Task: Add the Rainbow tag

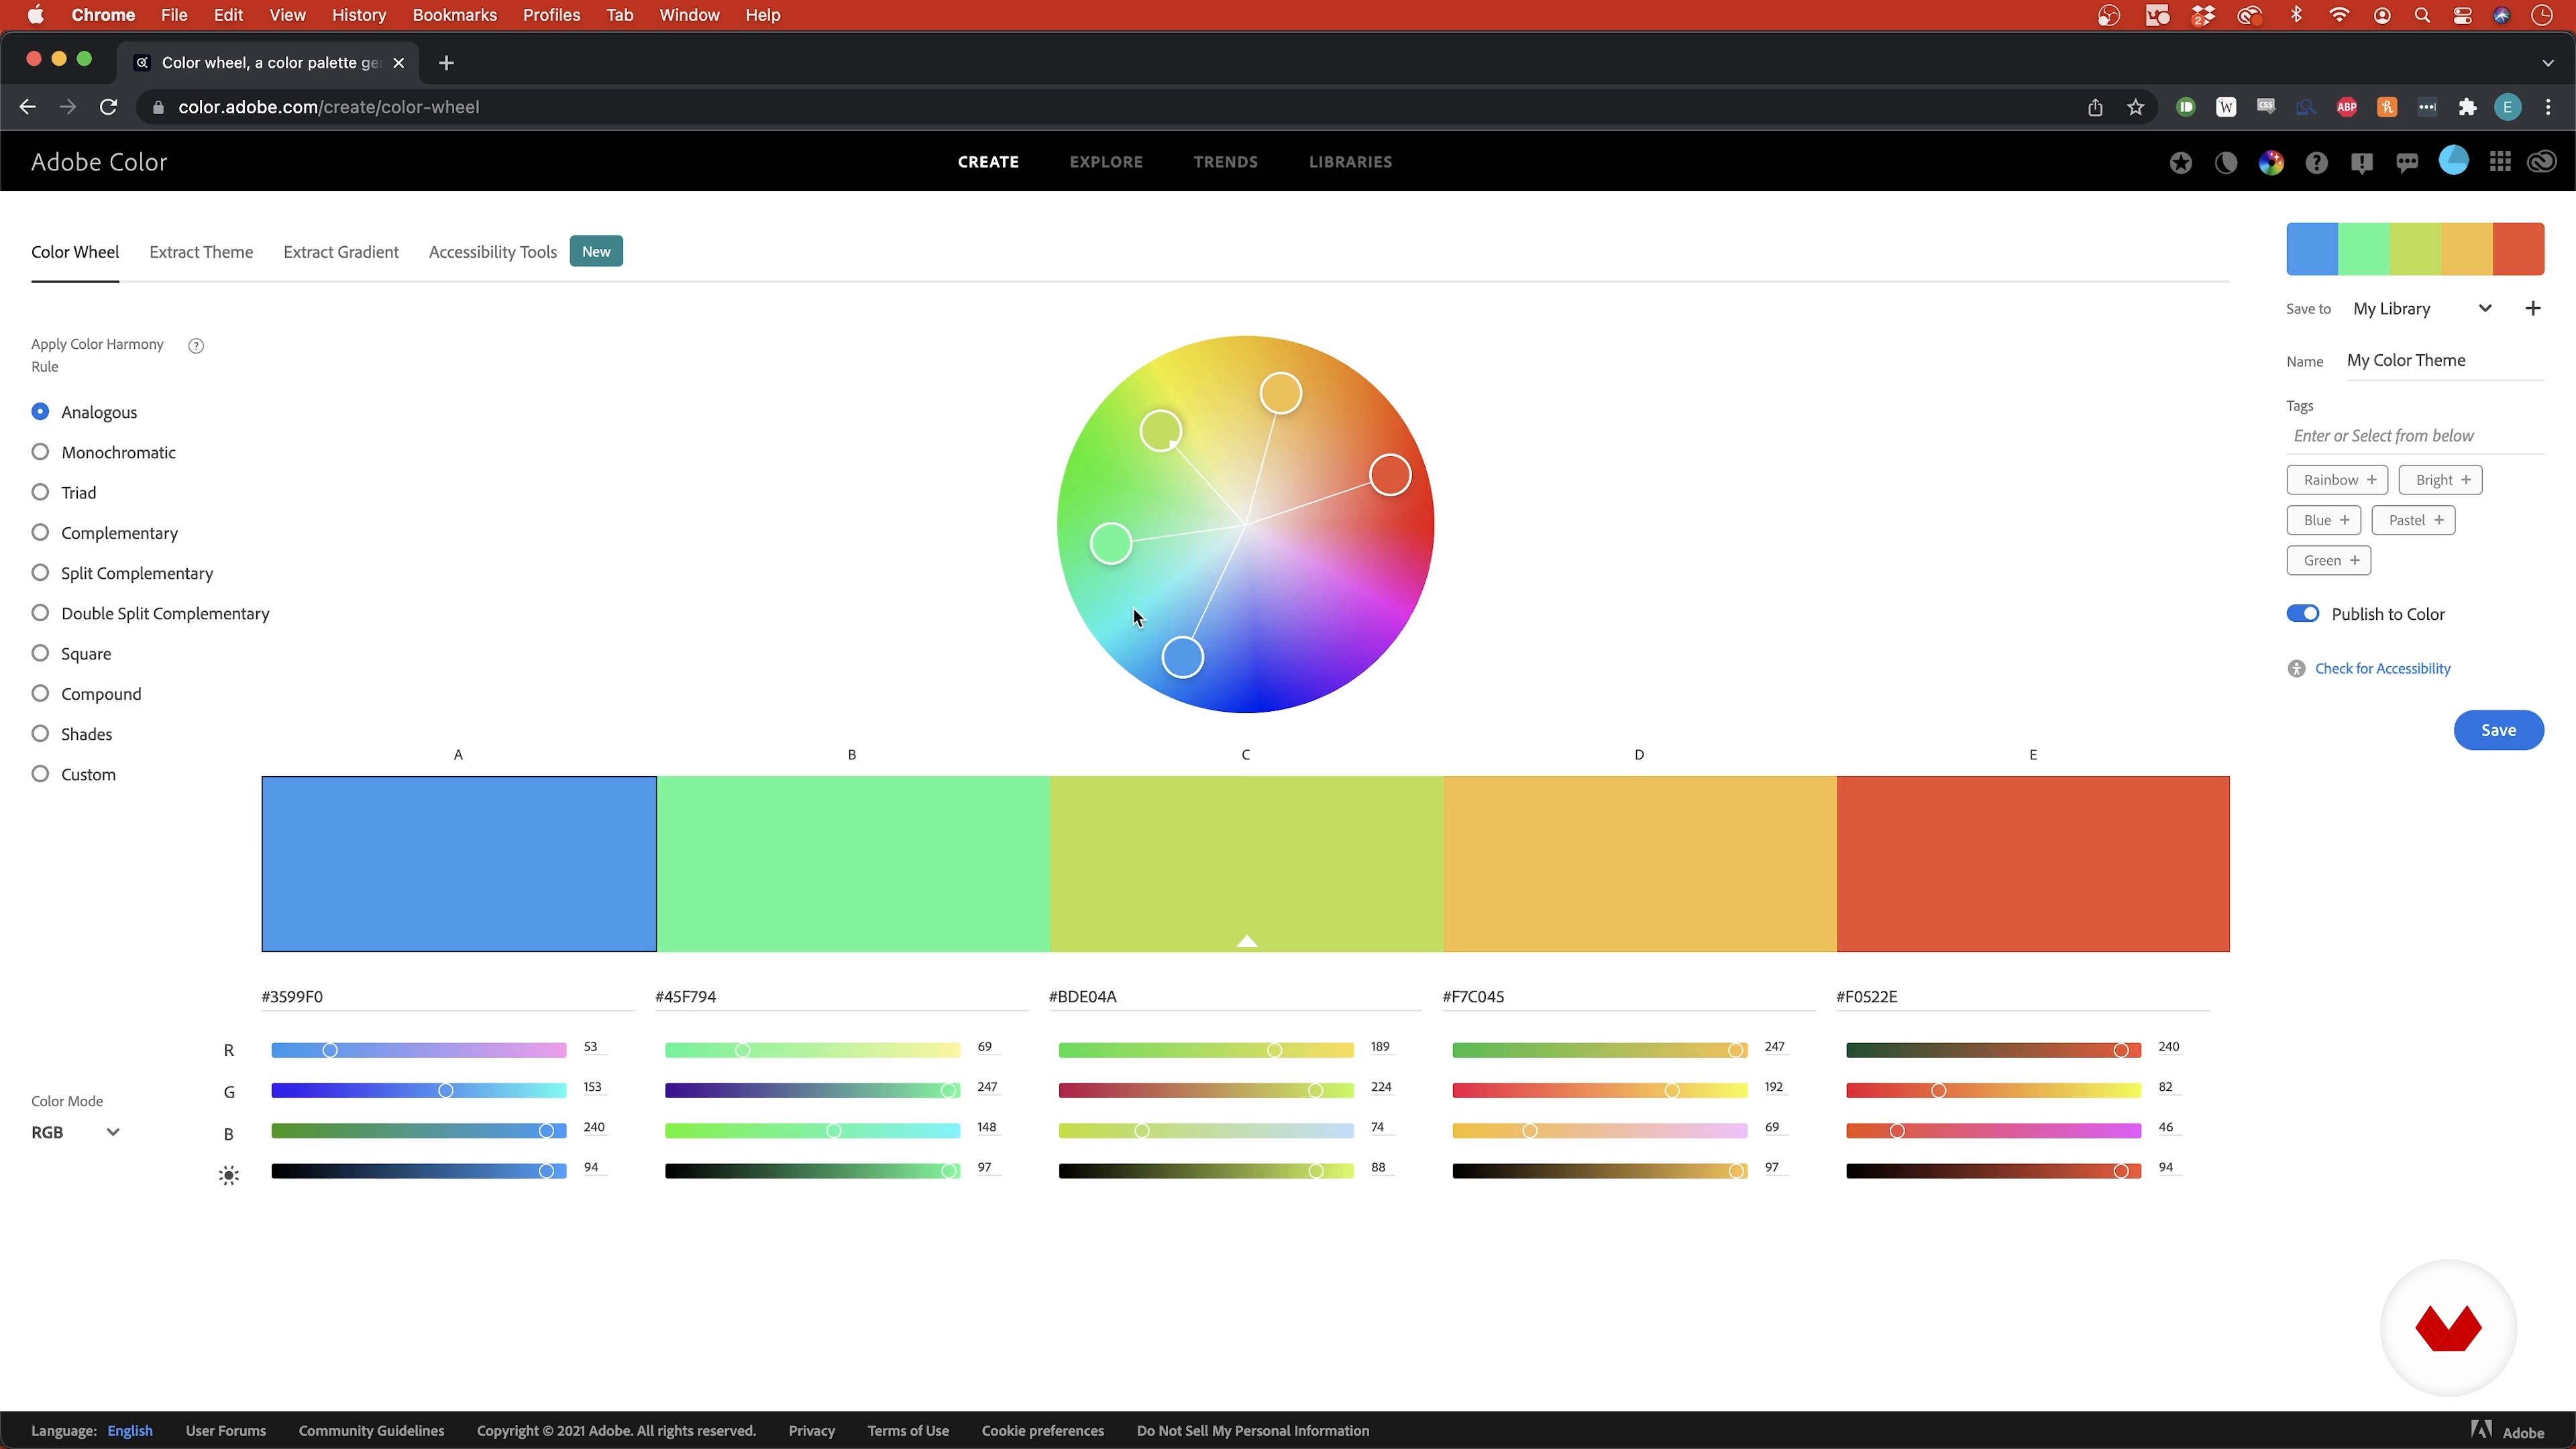Action: click(x=2337, y=480)
